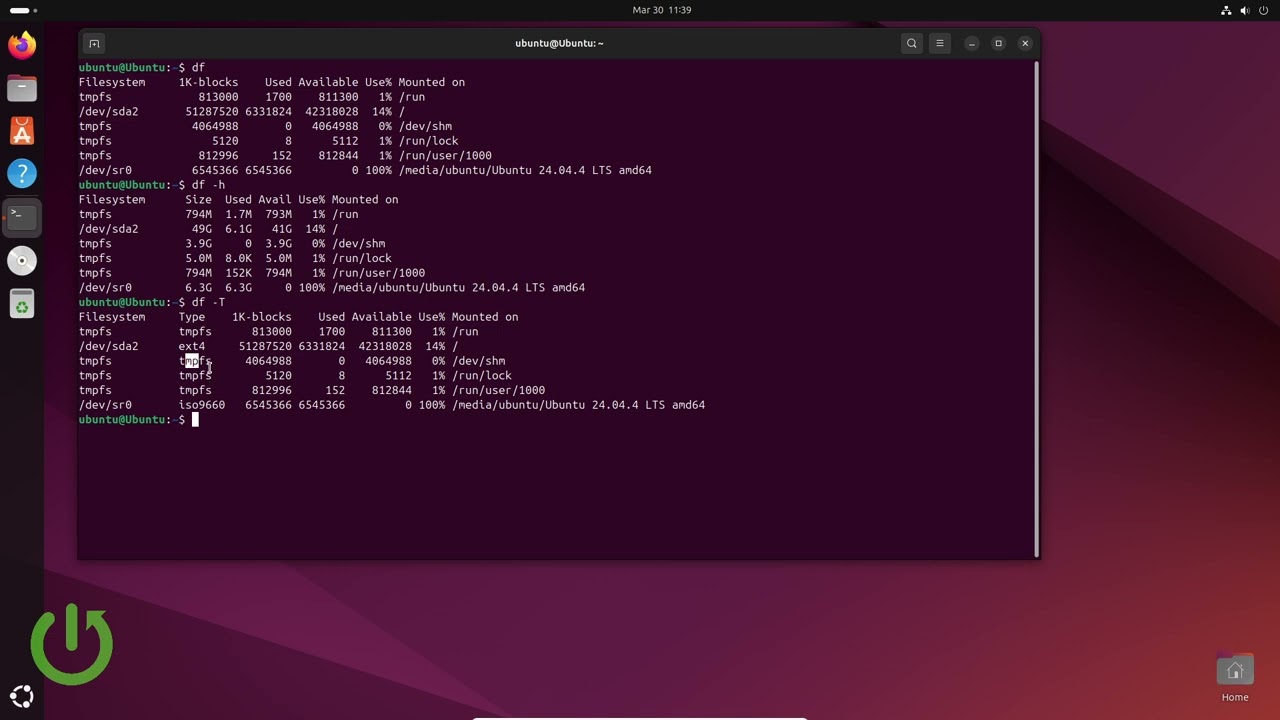
Task: Open the Help dock icon
Action: (21, 174)
